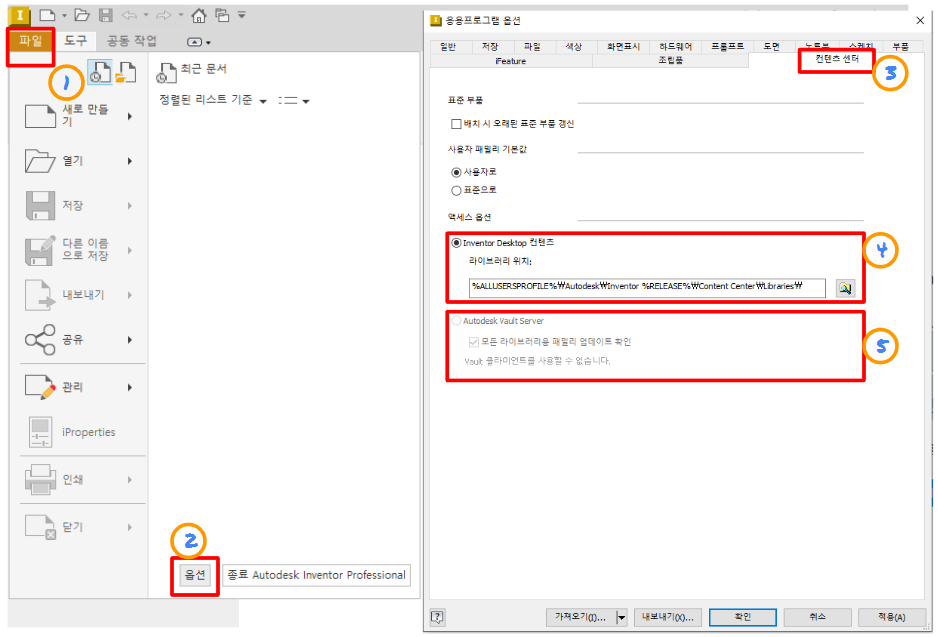Click the 가져오기 button
The image size is (938, 637).
(x=580, y=617)
